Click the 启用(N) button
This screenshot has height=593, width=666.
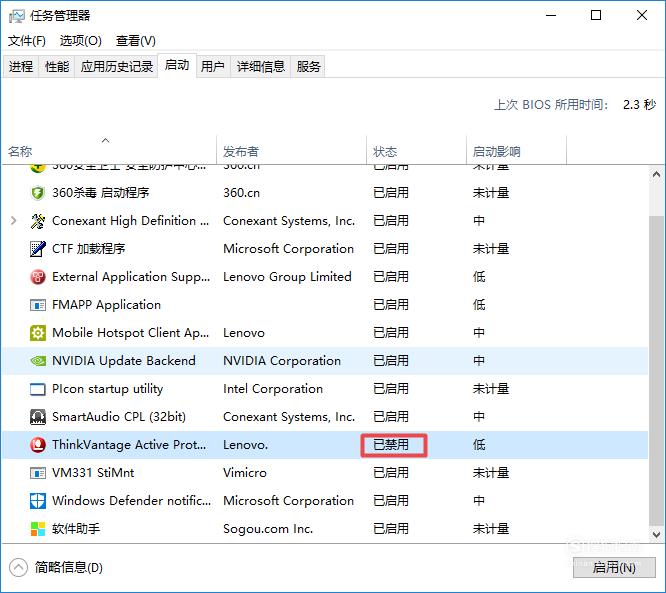[x=614, y=568]
